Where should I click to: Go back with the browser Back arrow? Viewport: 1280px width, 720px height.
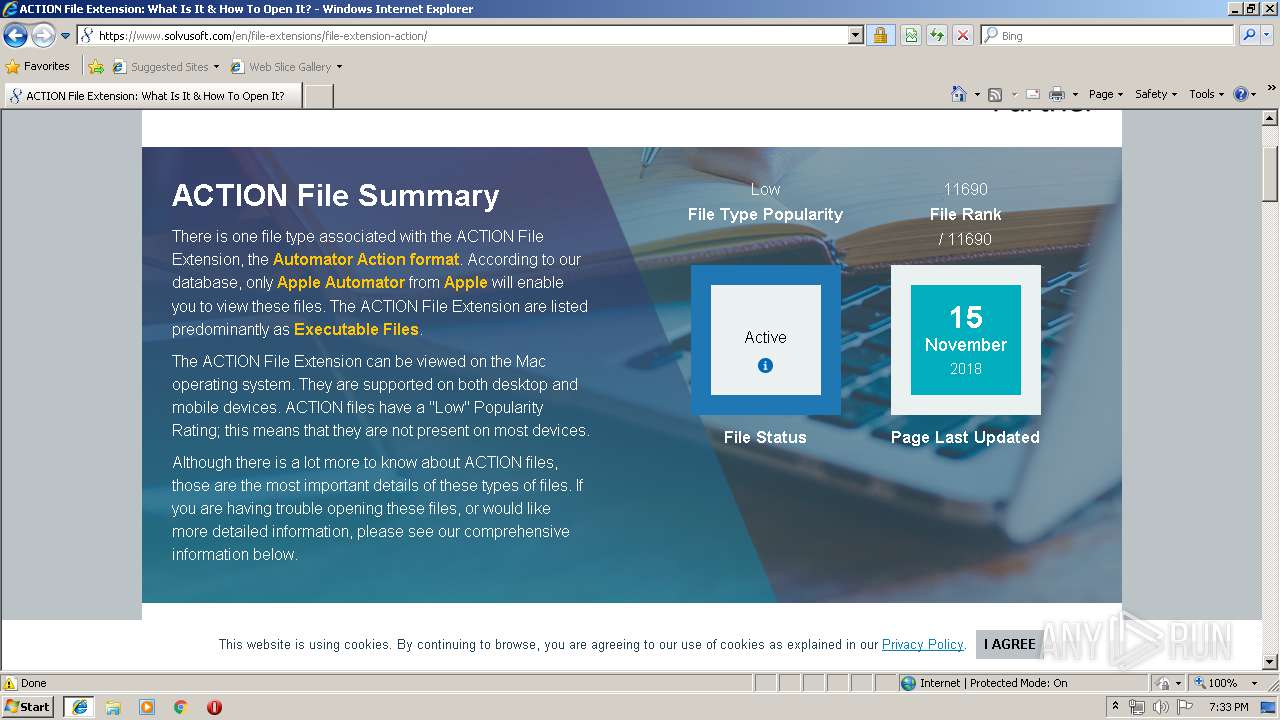coord(16,35)
